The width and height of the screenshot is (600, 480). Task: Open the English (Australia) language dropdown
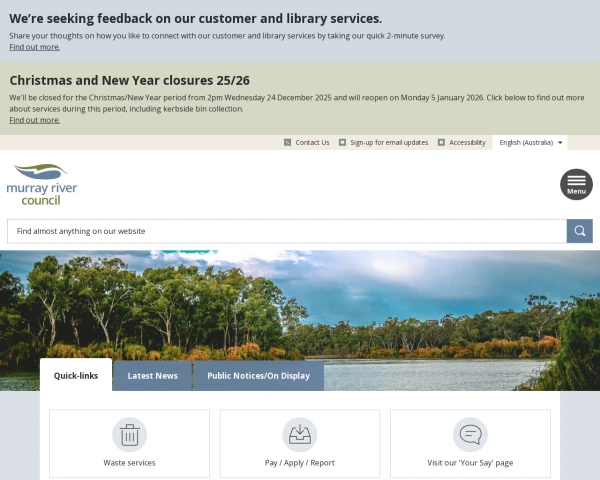[x=530, y=142]
